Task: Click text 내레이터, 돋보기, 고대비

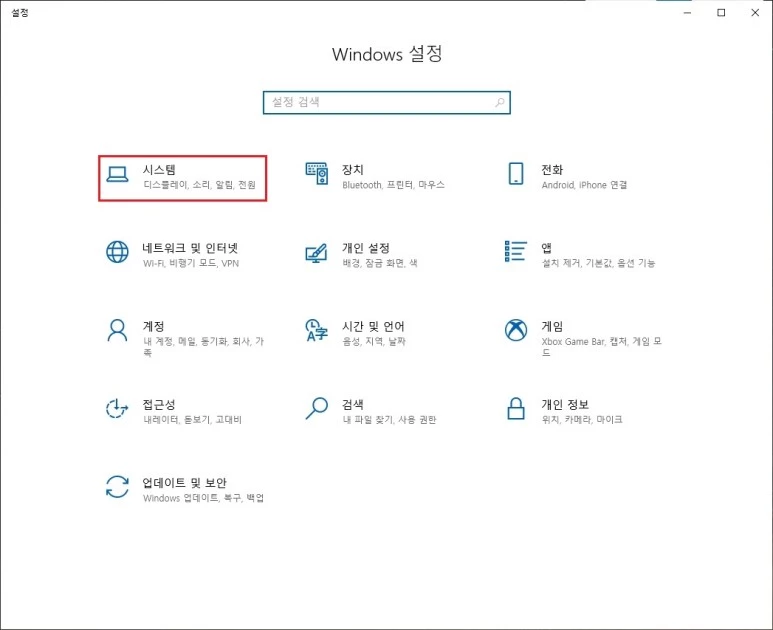Action: [192, 420]
